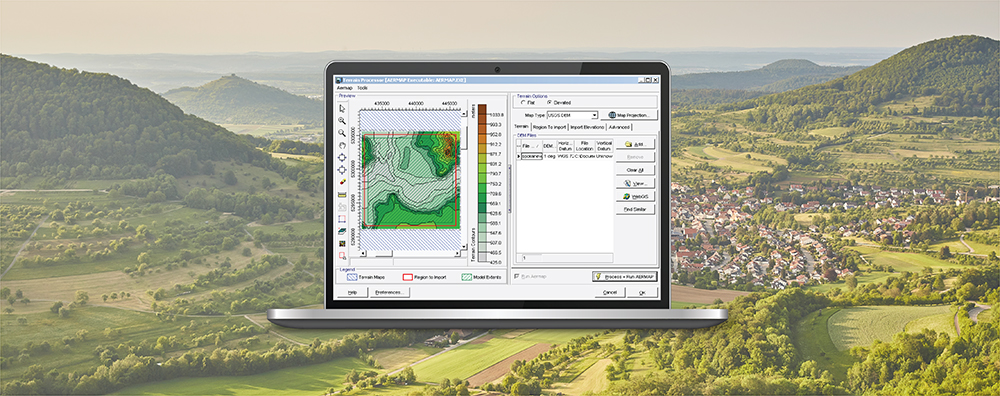
Task: Choose the second magnifier zoom tool
Action: (x=342, y=133)
